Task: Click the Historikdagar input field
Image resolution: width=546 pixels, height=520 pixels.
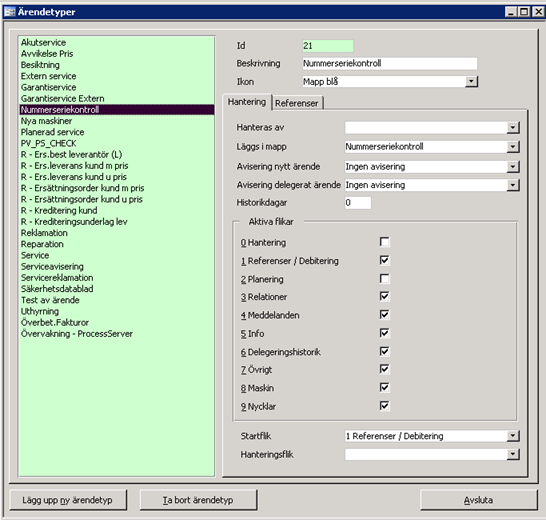Action: click(x=358, y=203)
